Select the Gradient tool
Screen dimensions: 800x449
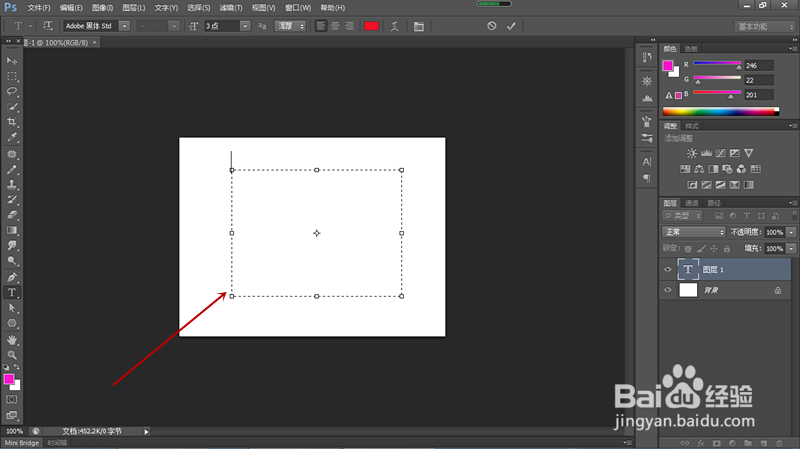(x=12, y=230)
